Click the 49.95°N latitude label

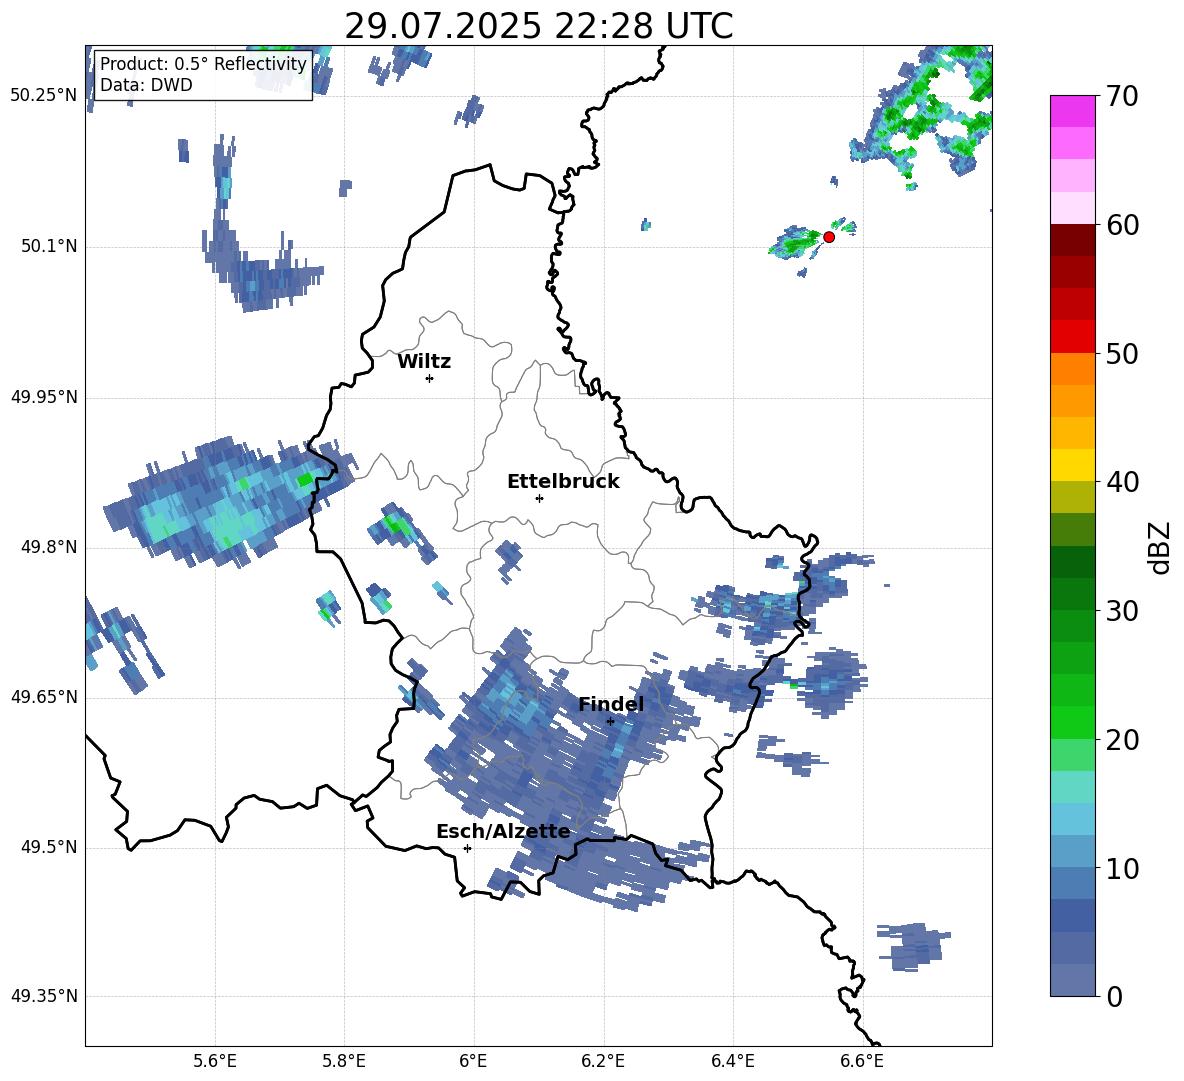(x=44, y=396)
